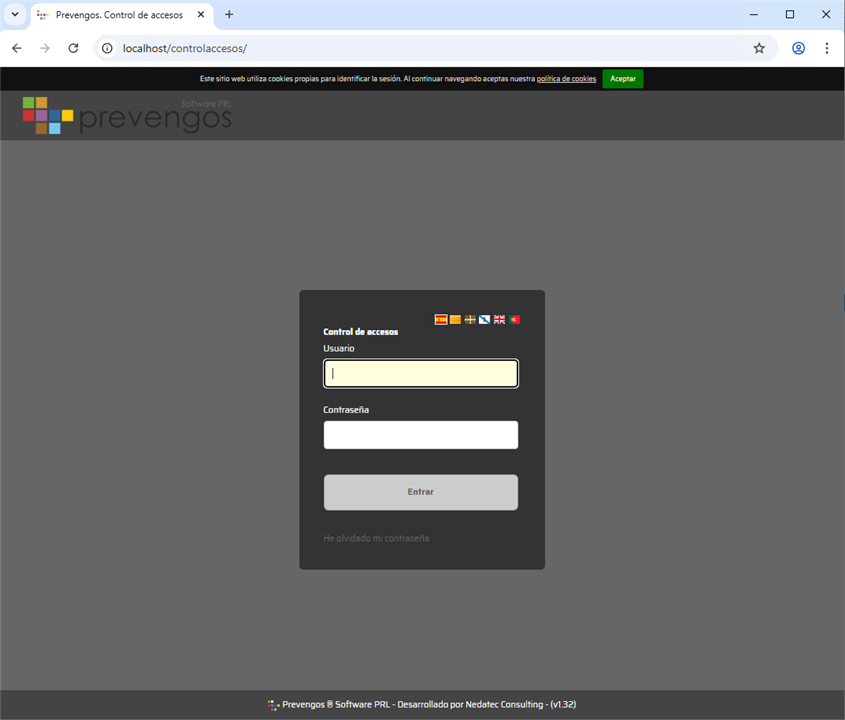Open the Chrome three-dot menu

[x=827, y=48]
